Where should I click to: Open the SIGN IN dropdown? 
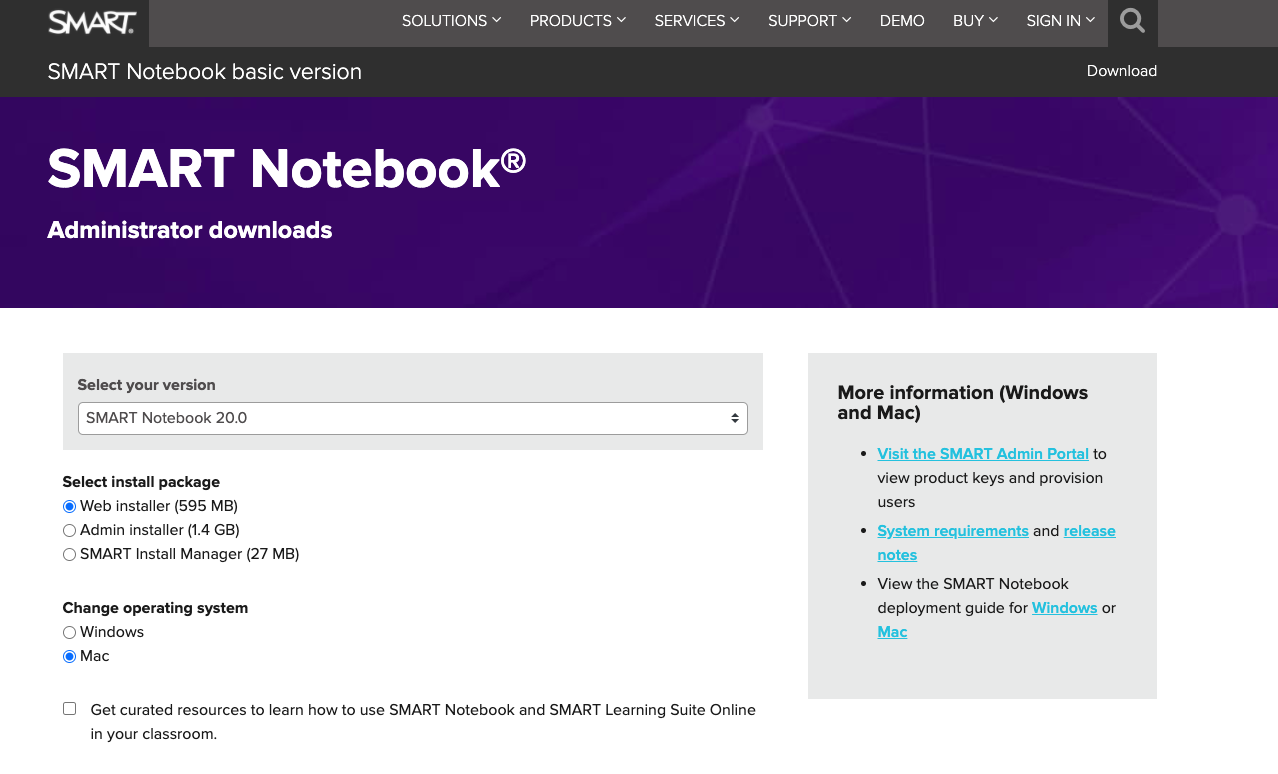[1061, 21]
